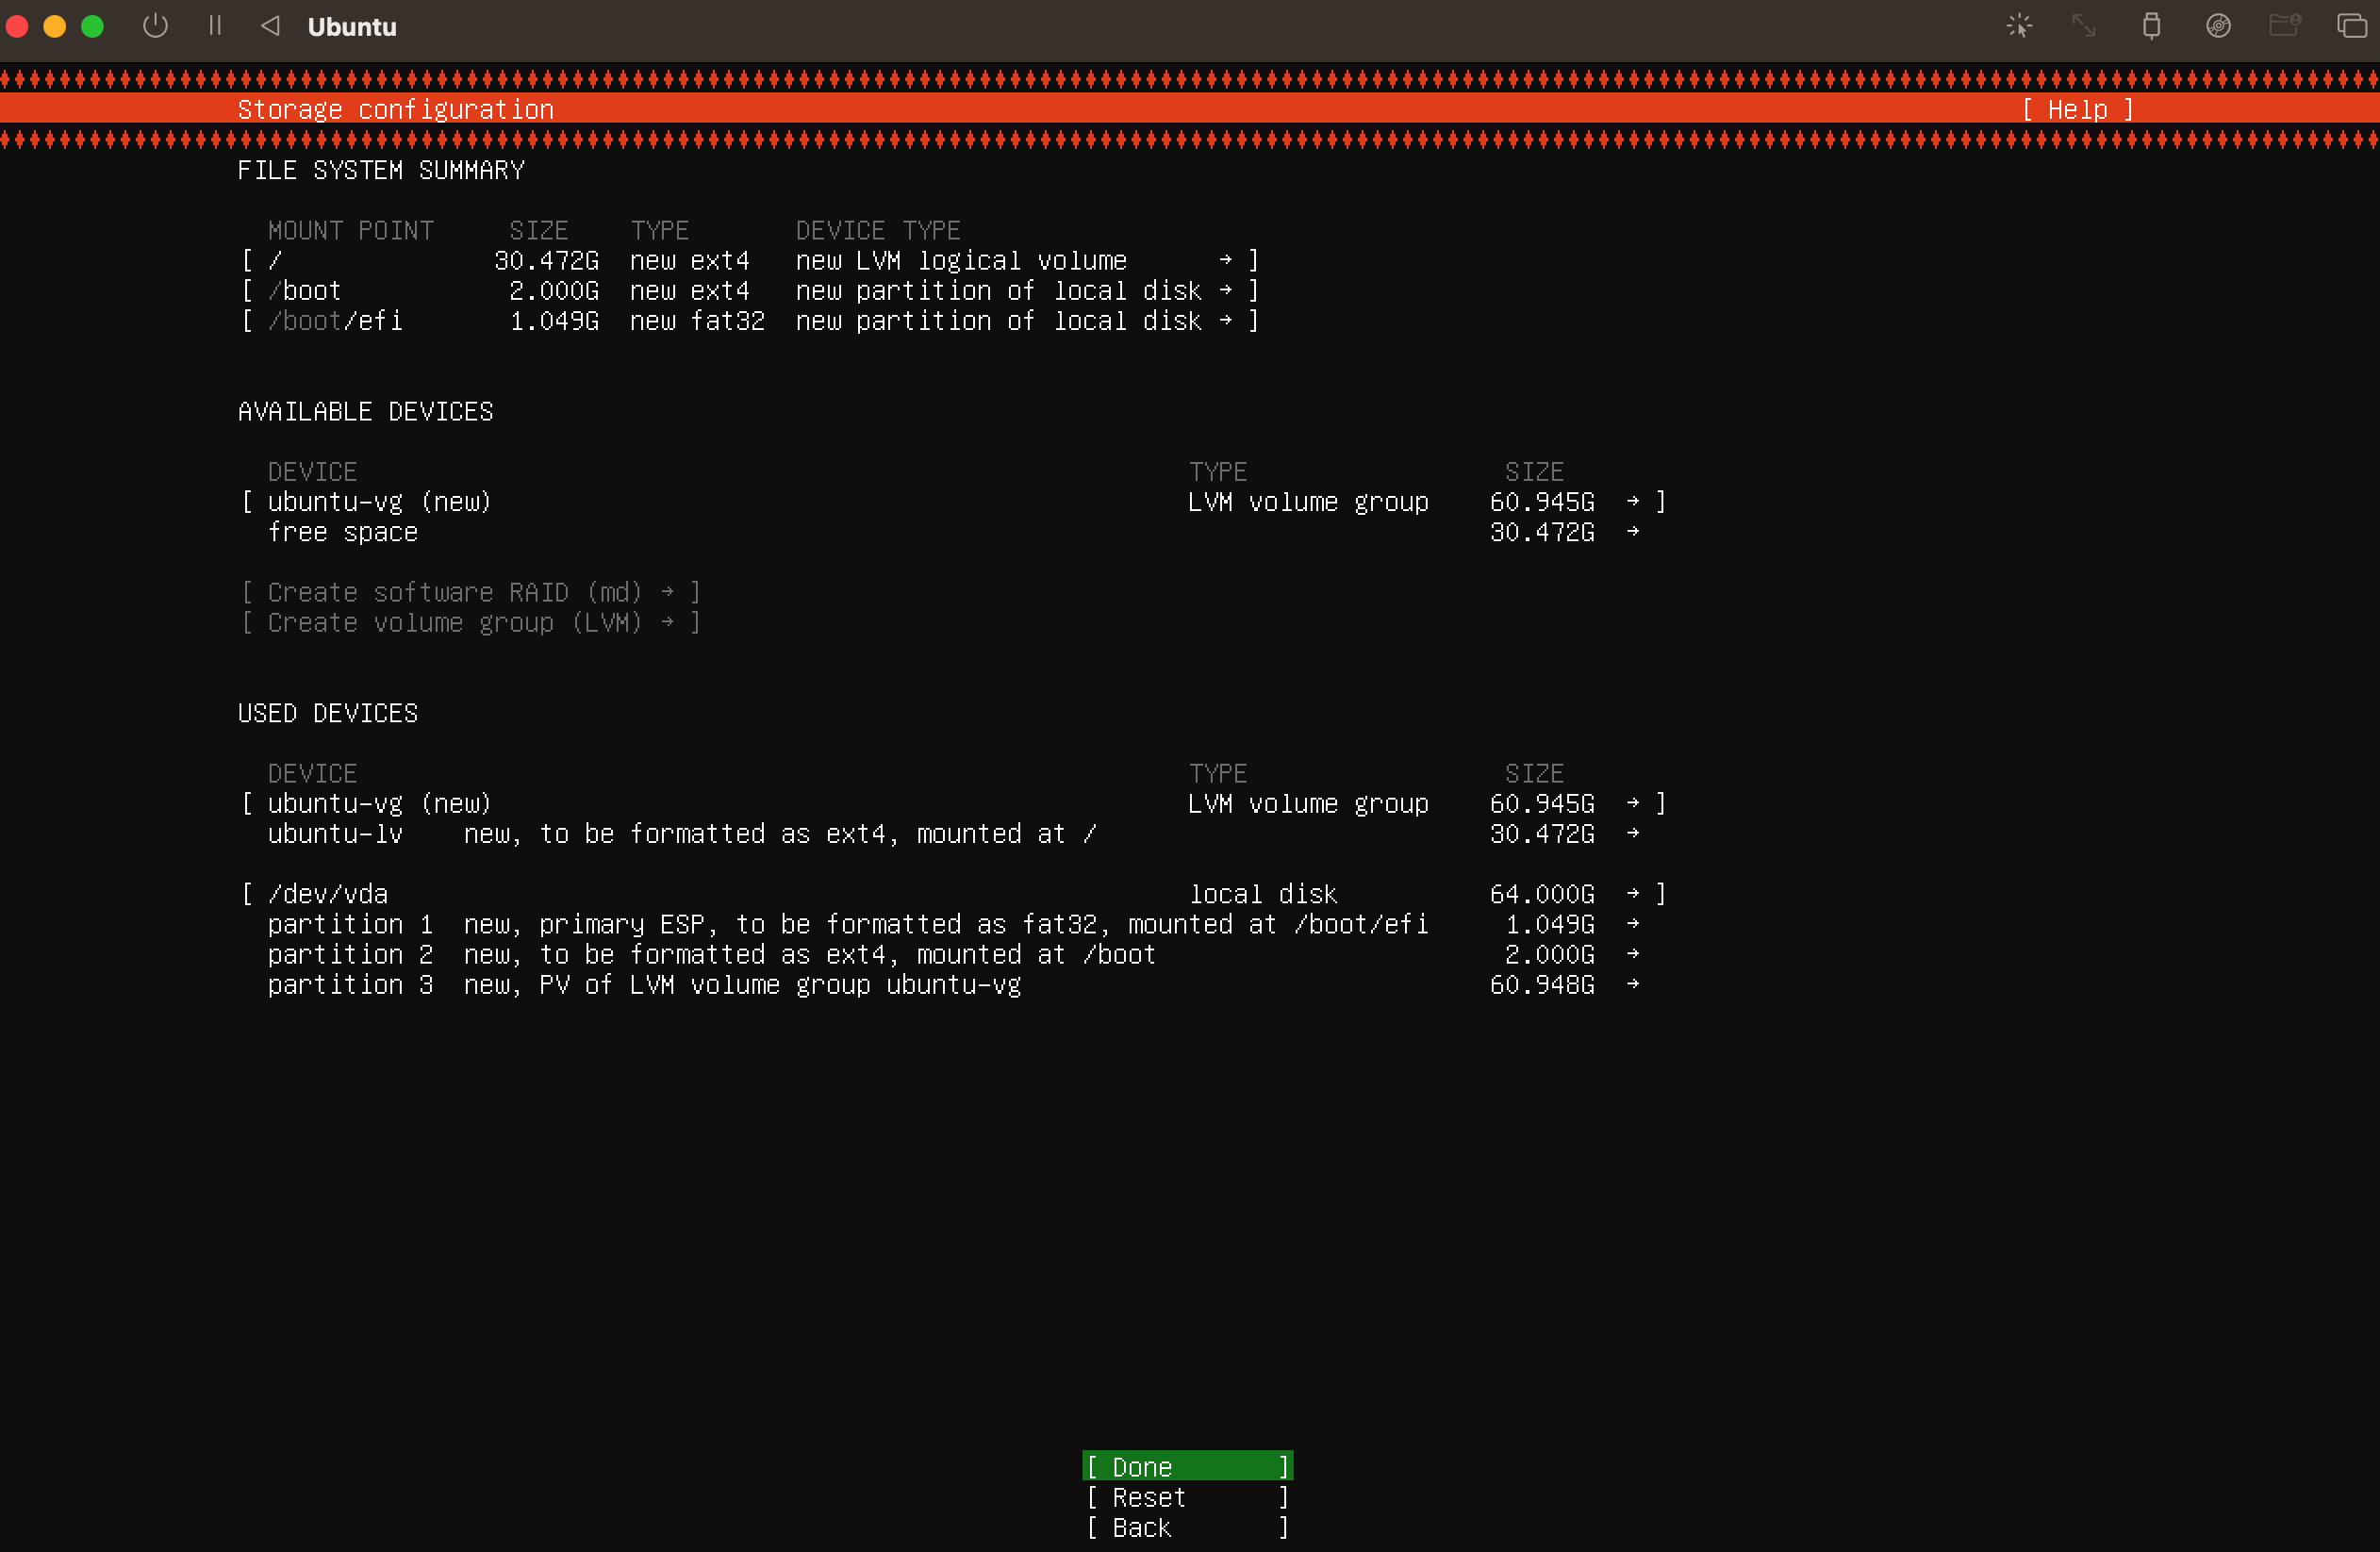Select the Back button
This screenshot has width=2380, height=1552.
tap(1187, 1527)
